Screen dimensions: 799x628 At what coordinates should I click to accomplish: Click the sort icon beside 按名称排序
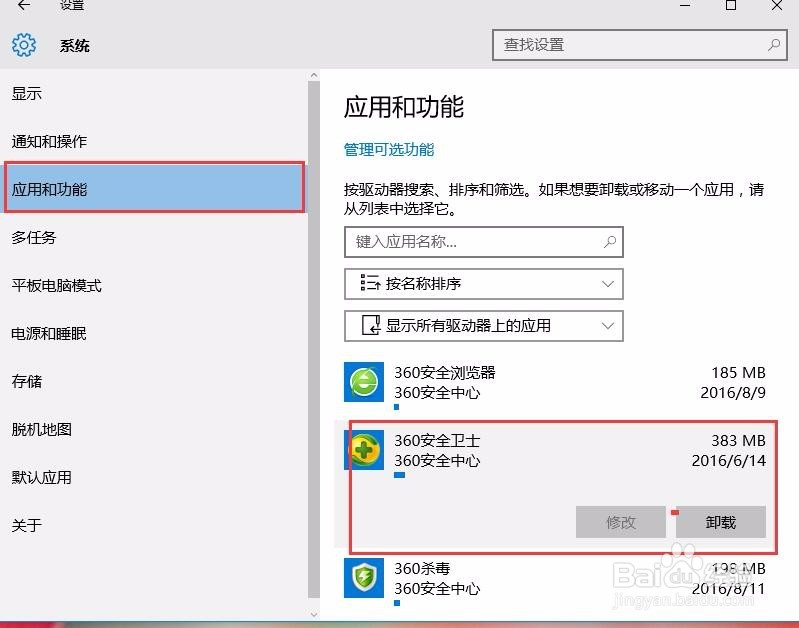(x=370, y=282)
